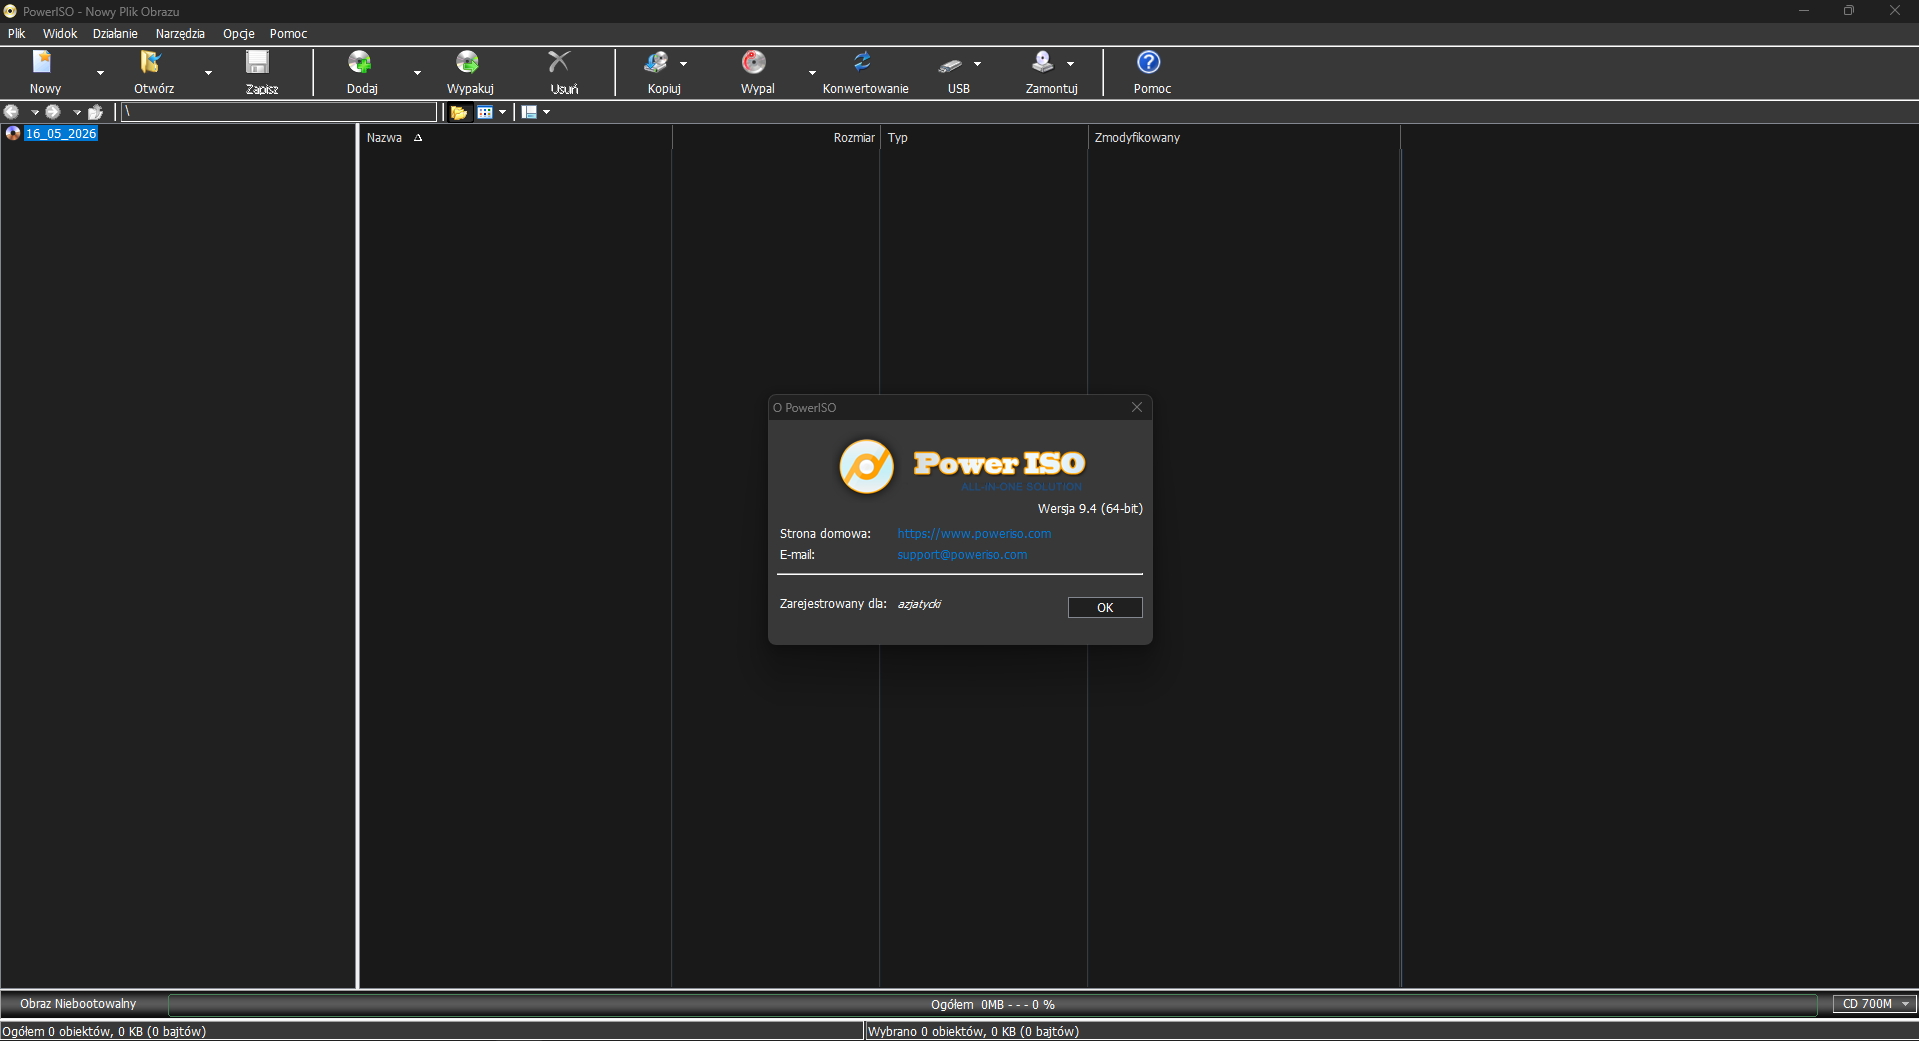
Task: Click the support@poweriso.com email link
Action: tap(962, 555)
